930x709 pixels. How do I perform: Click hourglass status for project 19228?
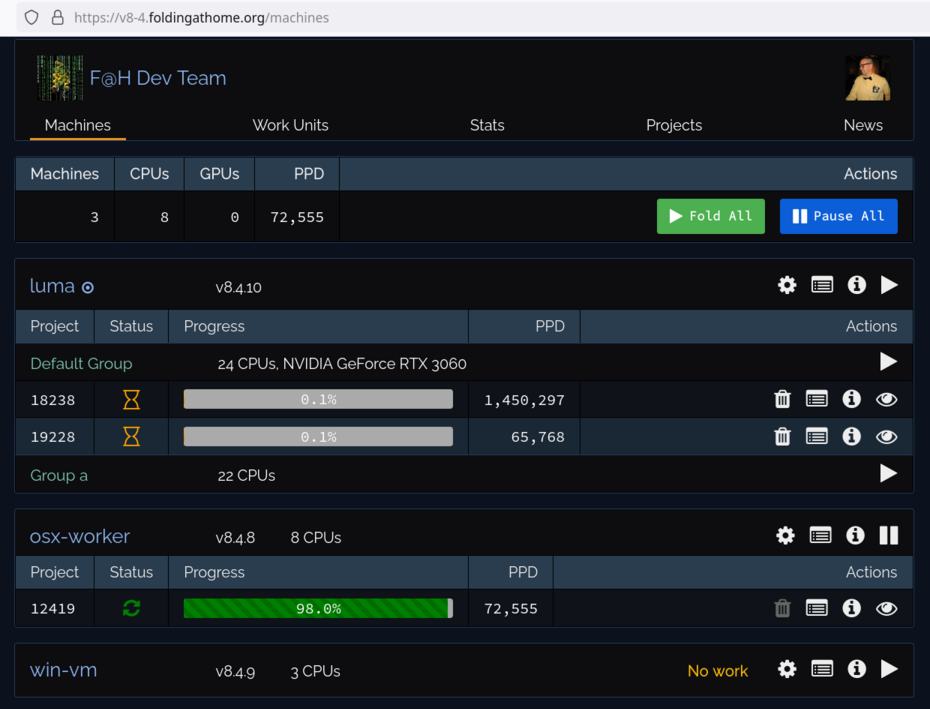pyautogui.click(x=131, y=437)
